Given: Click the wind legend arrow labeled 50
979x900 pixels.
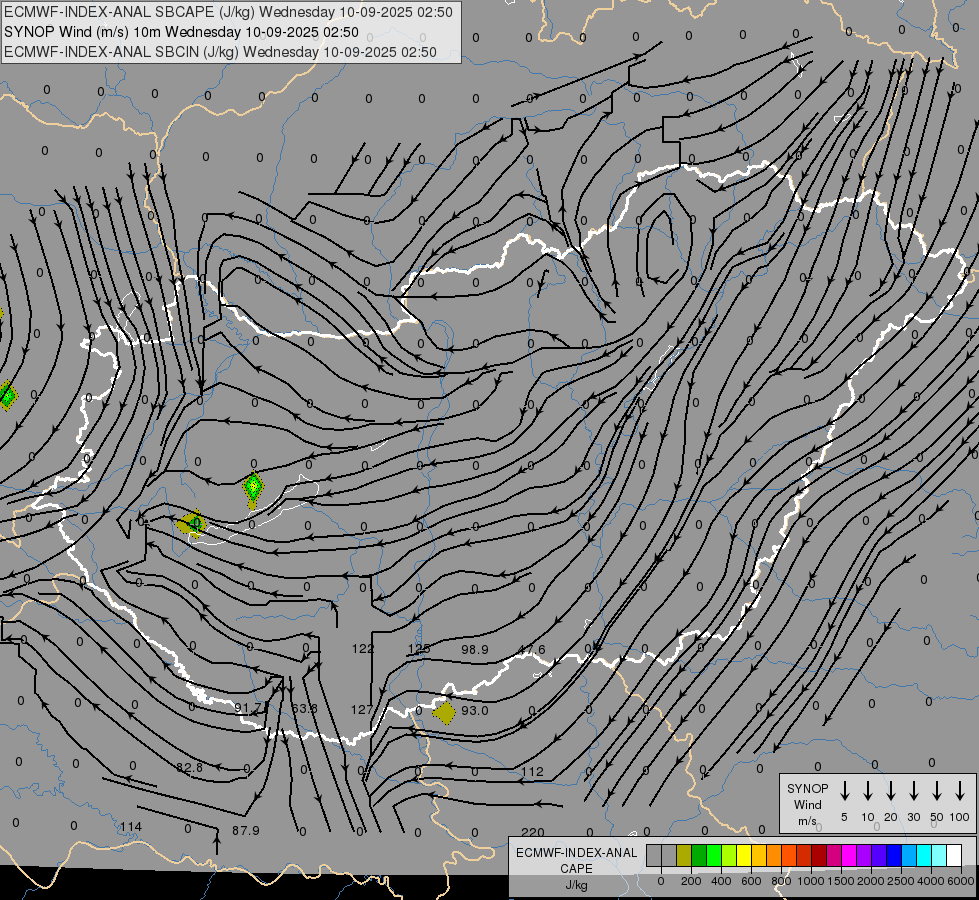Looking at the screenshot, I should (x=937, y=790).
